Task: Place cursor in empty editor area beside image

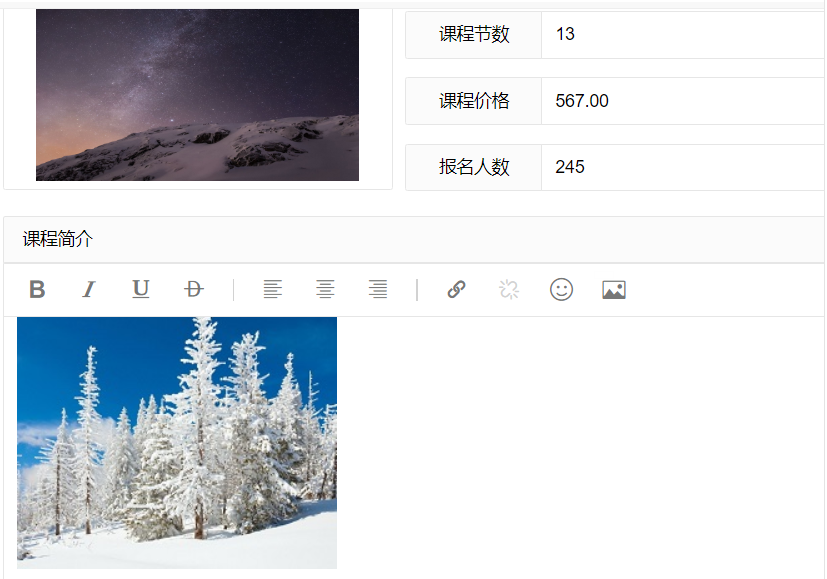Action: [578, 443]
